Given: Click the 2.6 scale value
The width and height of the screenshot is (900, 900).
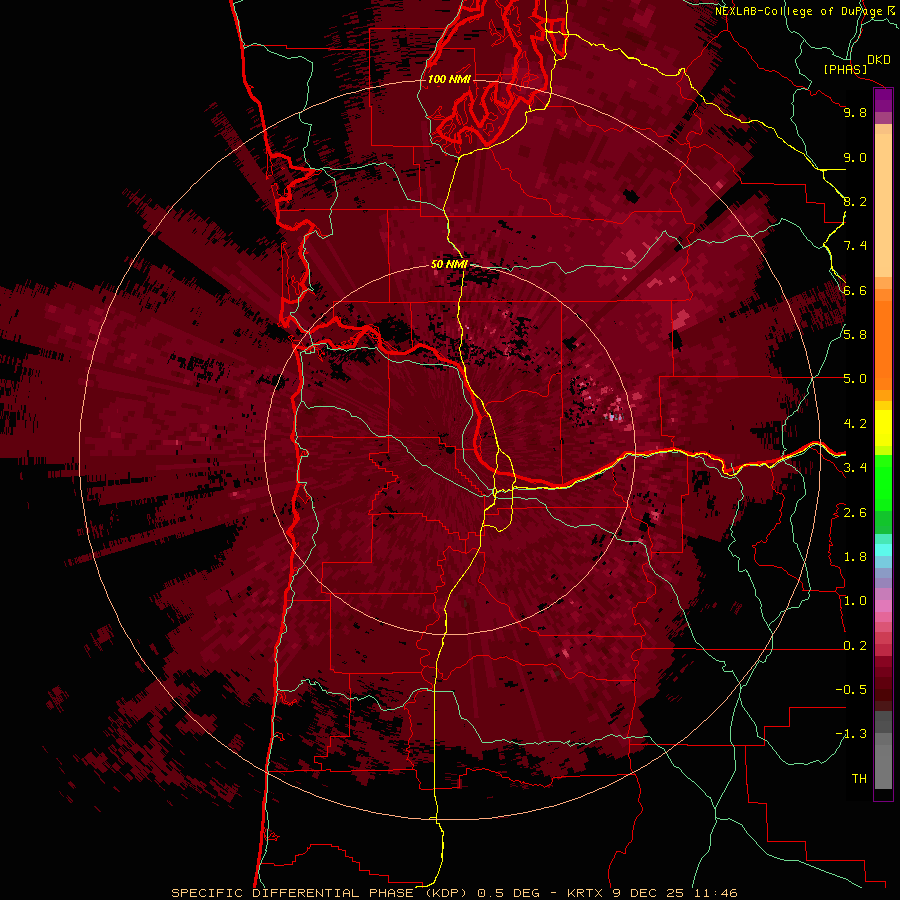Looking at the screenshot, I should click(855, 513).
